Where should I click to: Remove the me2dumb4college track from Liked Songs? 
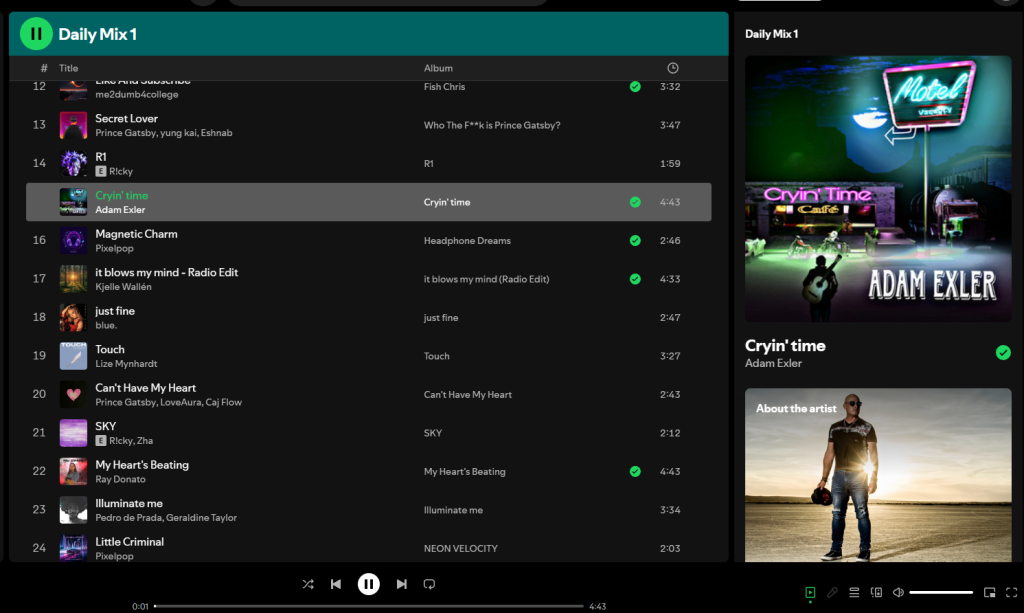point(635,86)
